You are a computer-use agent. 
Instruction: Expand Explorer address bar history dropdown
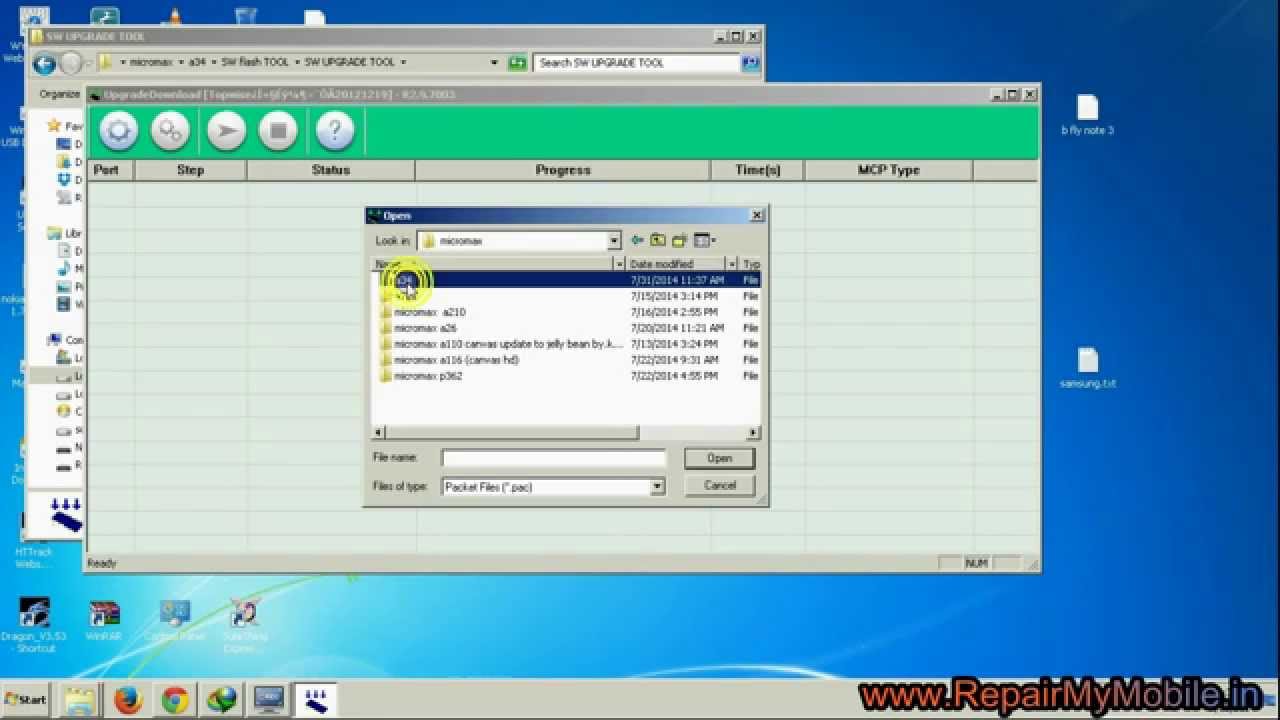pyautogui.click(x=494, y=62)
